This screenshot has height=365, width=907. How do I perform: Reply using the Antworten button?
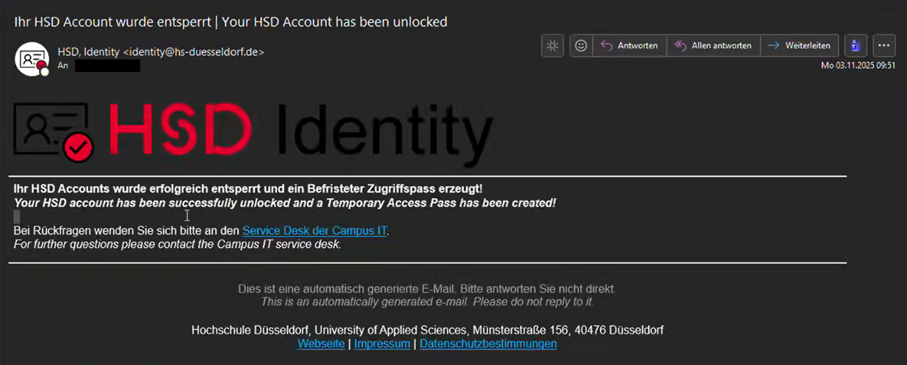[x=629, y=46]
